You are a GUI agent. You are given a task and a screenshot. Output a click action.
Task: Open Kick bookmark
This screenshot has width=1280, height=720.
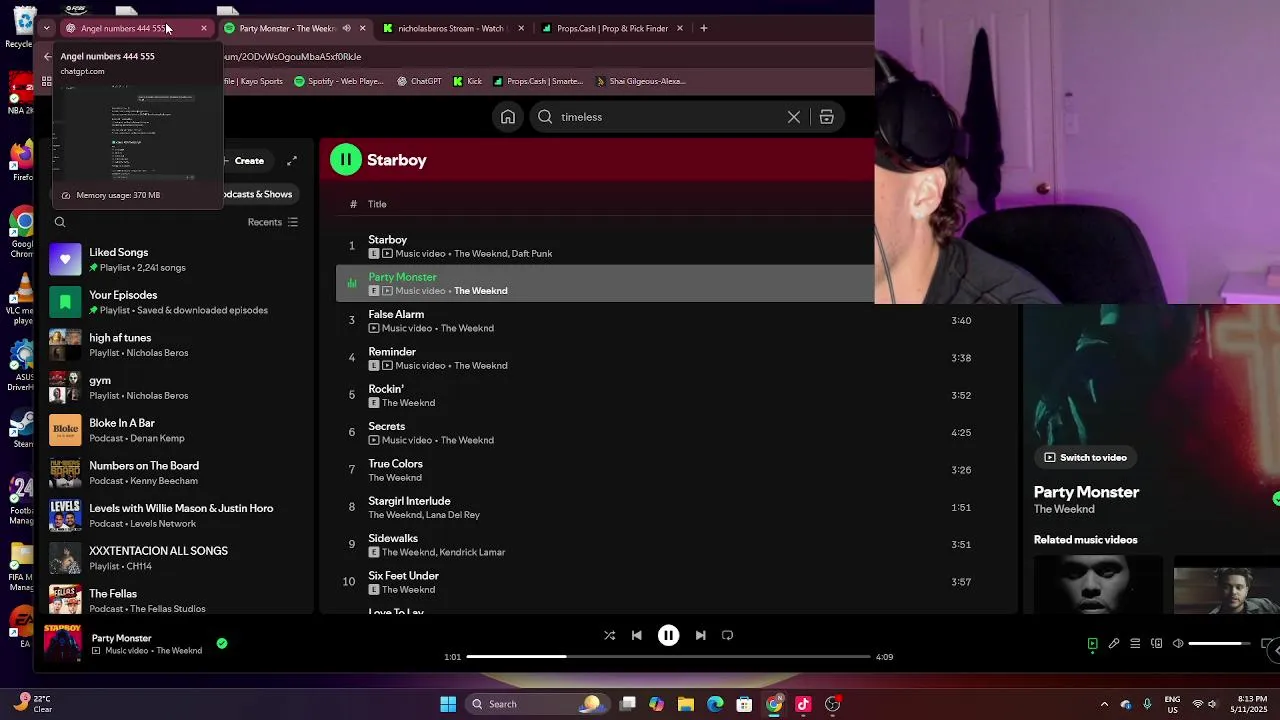tap(467, 81)
